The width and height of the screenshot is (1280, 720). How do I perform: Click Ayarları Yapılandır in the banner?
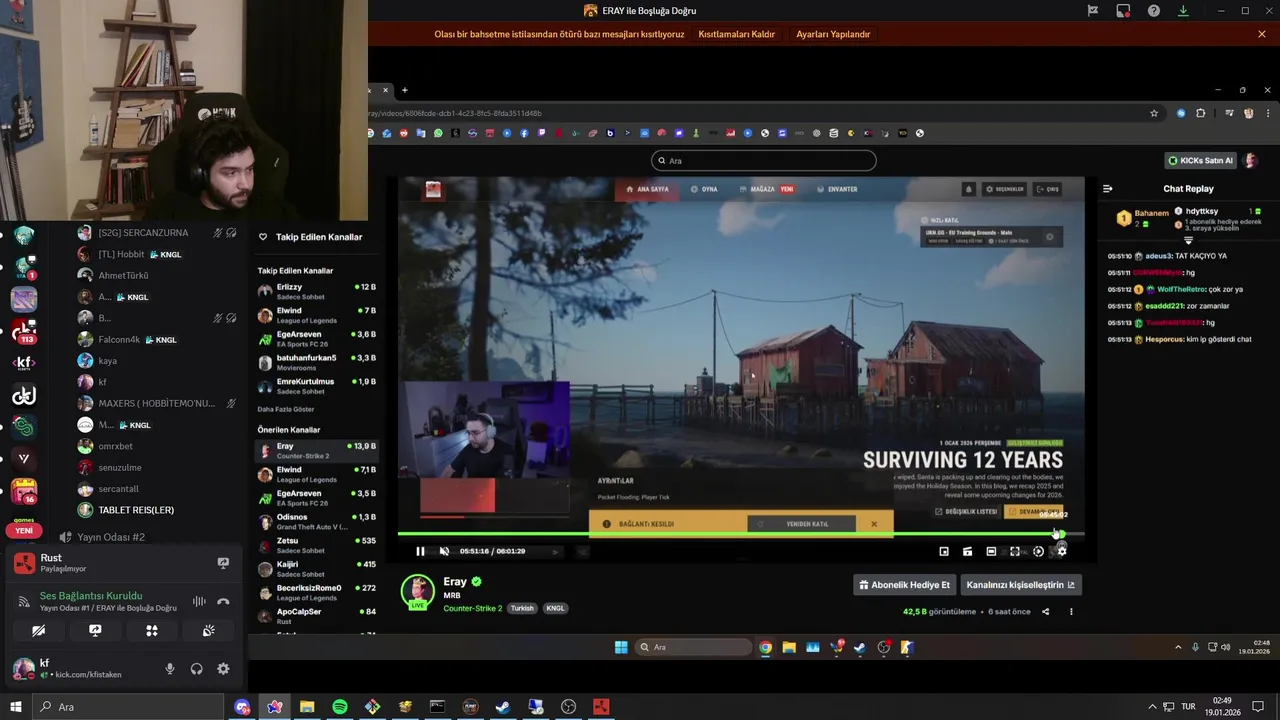coord(833,34)
